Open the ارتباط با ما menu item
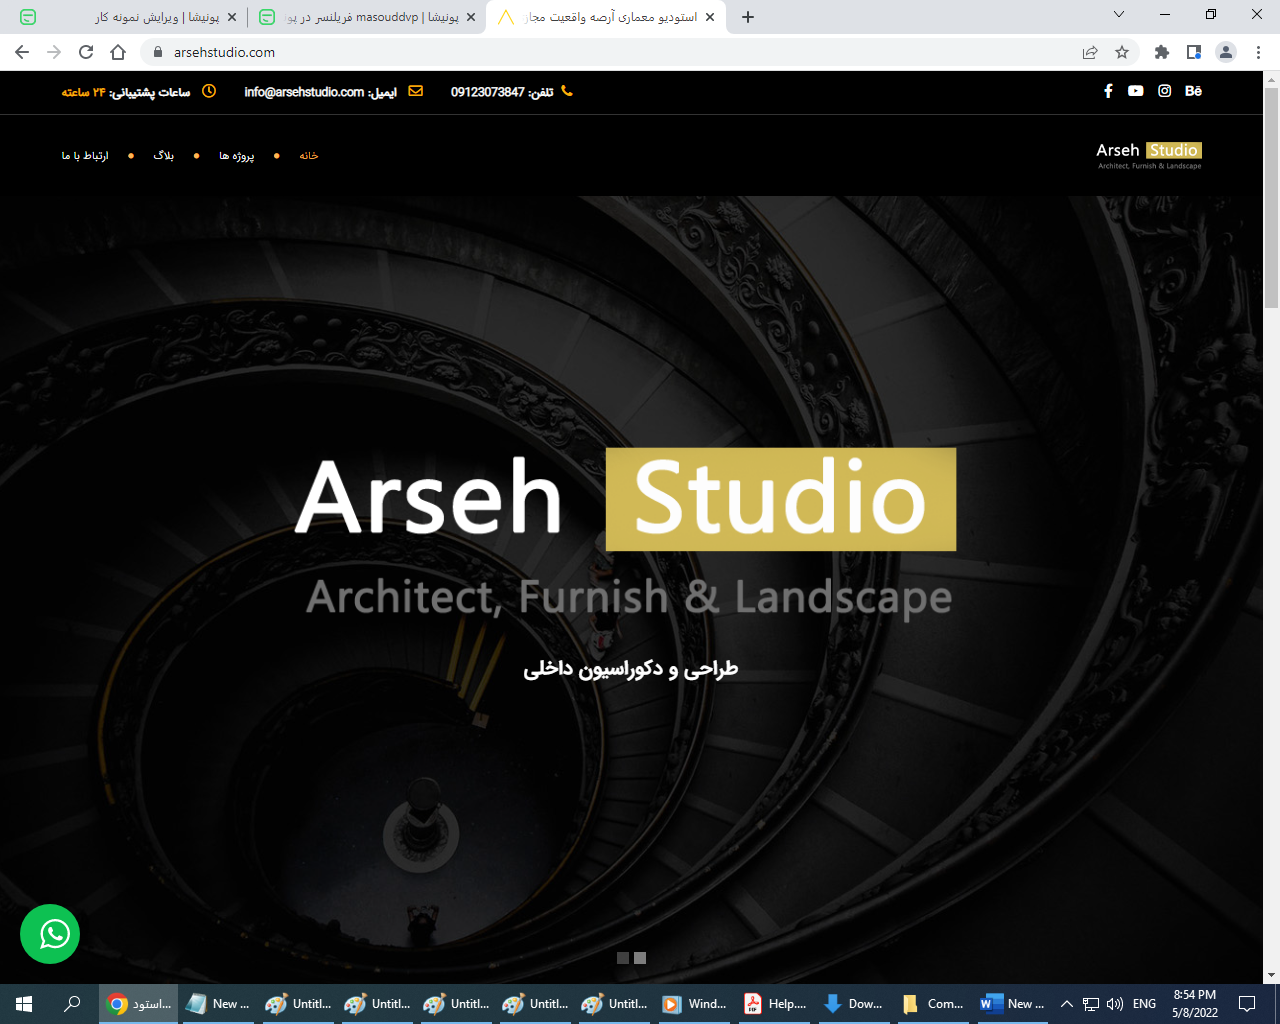Image resolution: width=1280 pixels, height=1024 pixels. [x=85, y=156]
